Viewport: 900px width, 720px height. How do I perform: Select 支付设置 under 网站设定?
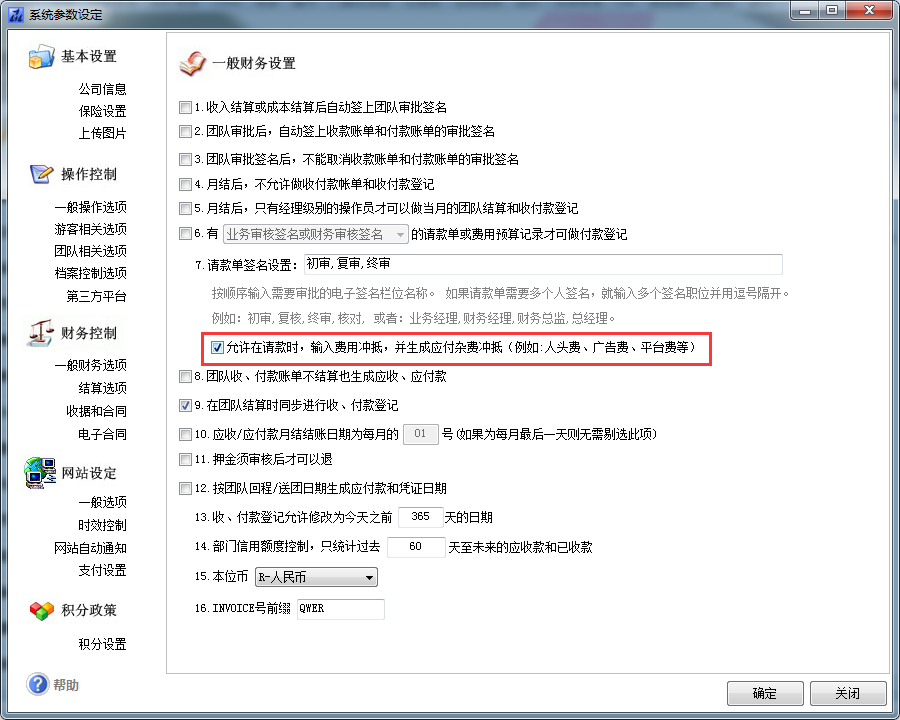point(102,571)
